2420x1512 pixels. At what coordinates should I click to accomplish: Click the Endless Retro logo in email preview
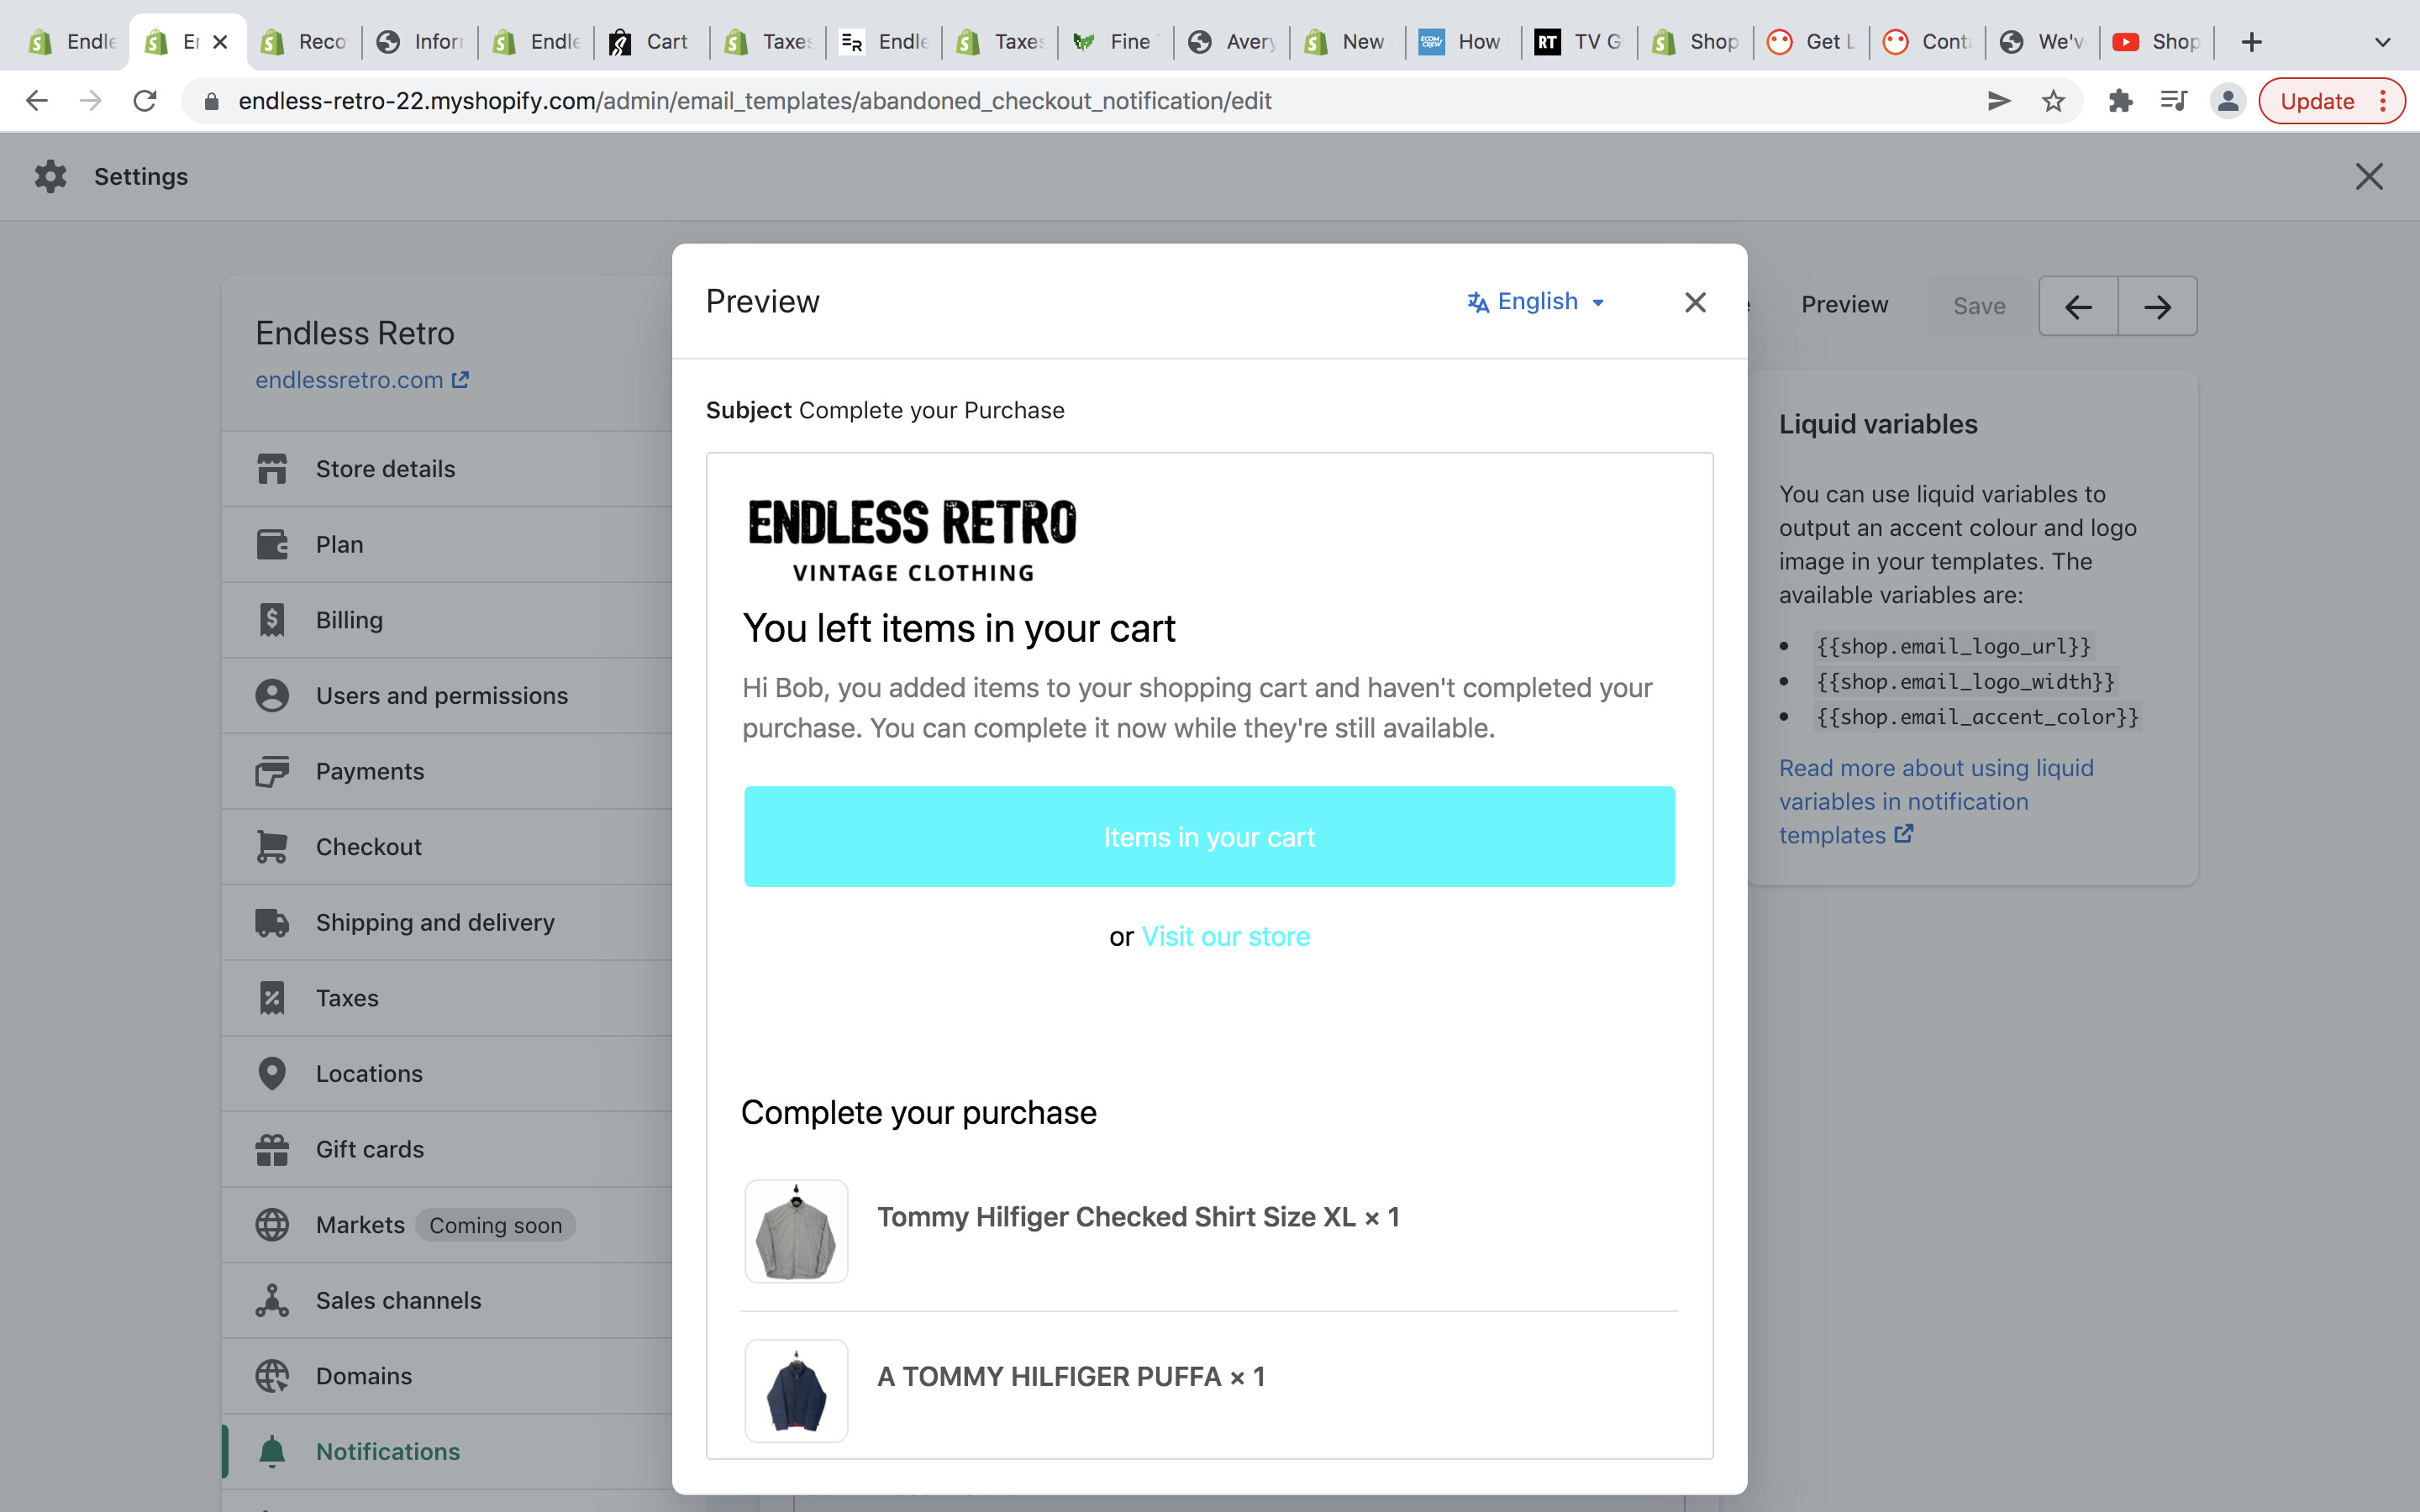tap(912, 540)
